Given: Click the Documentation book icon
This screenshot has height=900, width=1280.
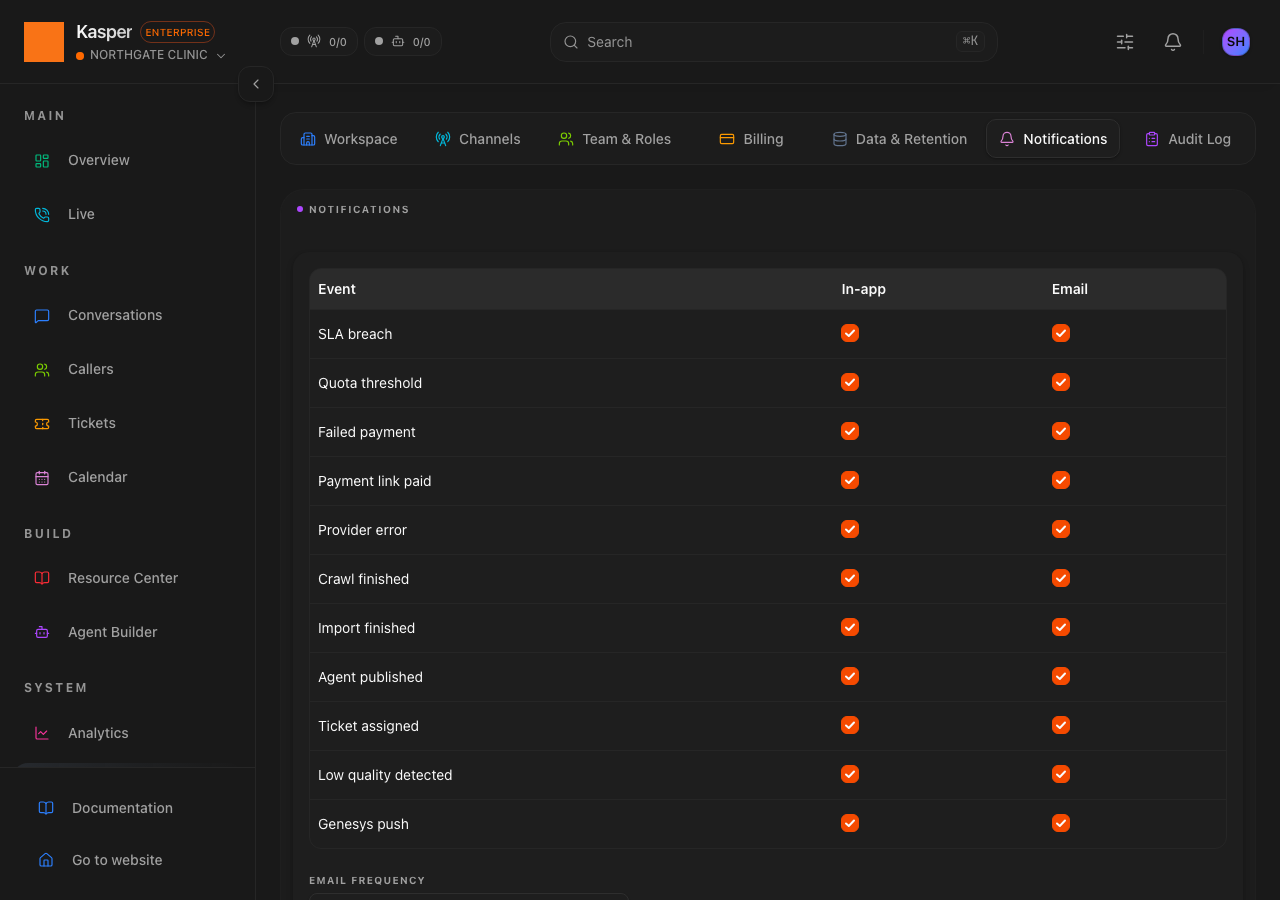Looking at the screenshot, I should pos(46,808).
